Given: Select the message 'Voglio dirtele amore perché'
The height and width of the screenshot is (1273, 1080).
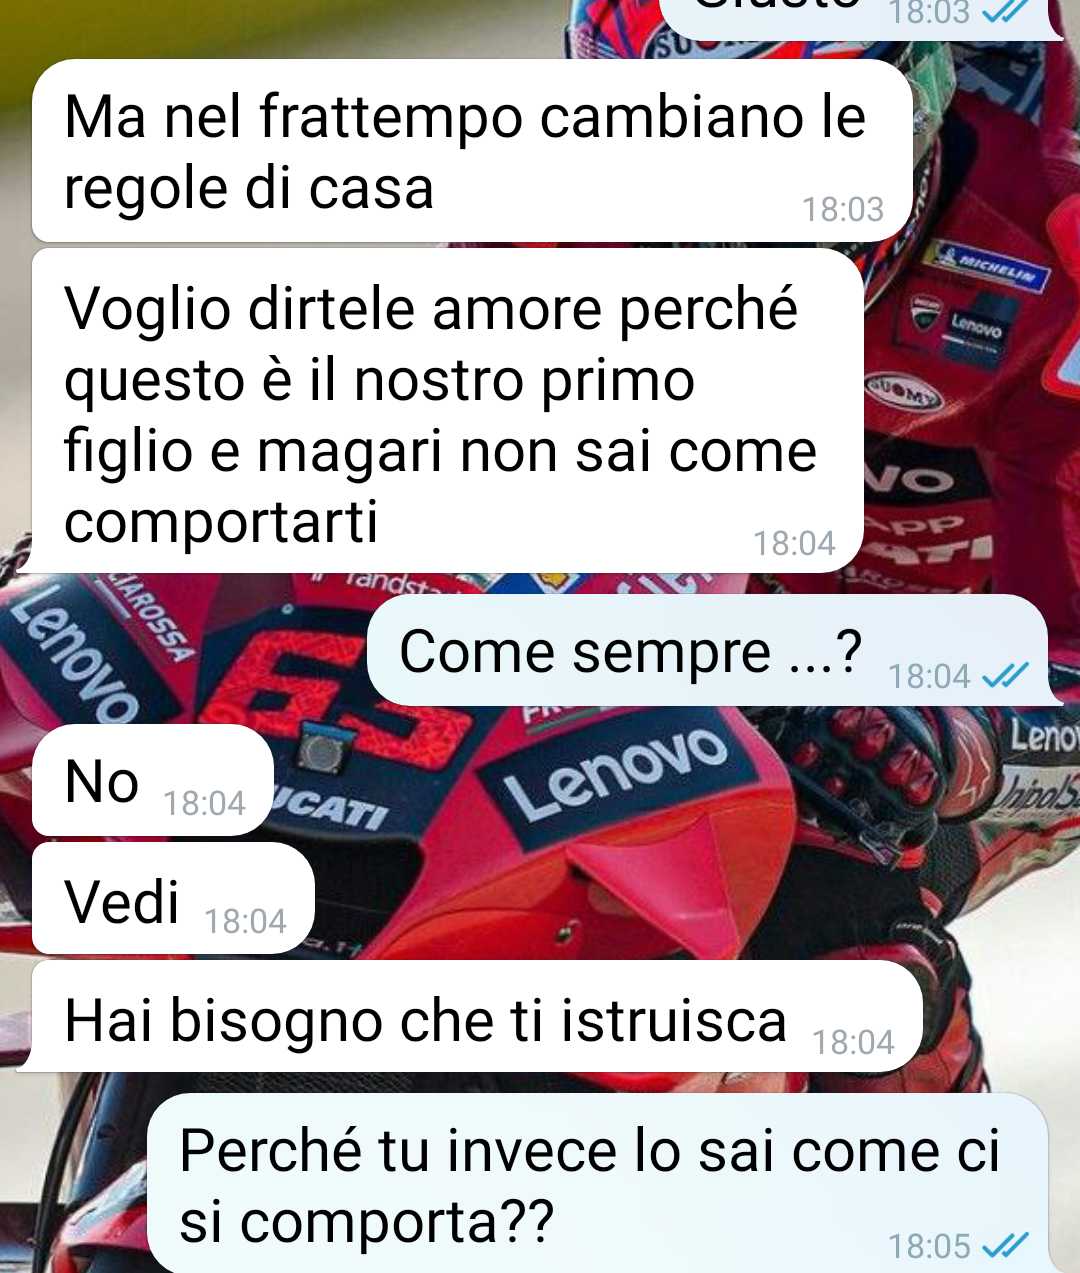Looking at the screenshot, I should click(447, 411).
